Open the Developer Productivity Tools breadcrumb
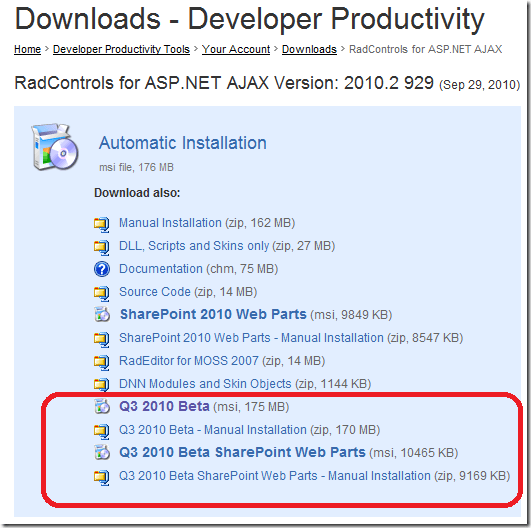The height and width of the screenshot is (528, 531). (x=121, y=49)
